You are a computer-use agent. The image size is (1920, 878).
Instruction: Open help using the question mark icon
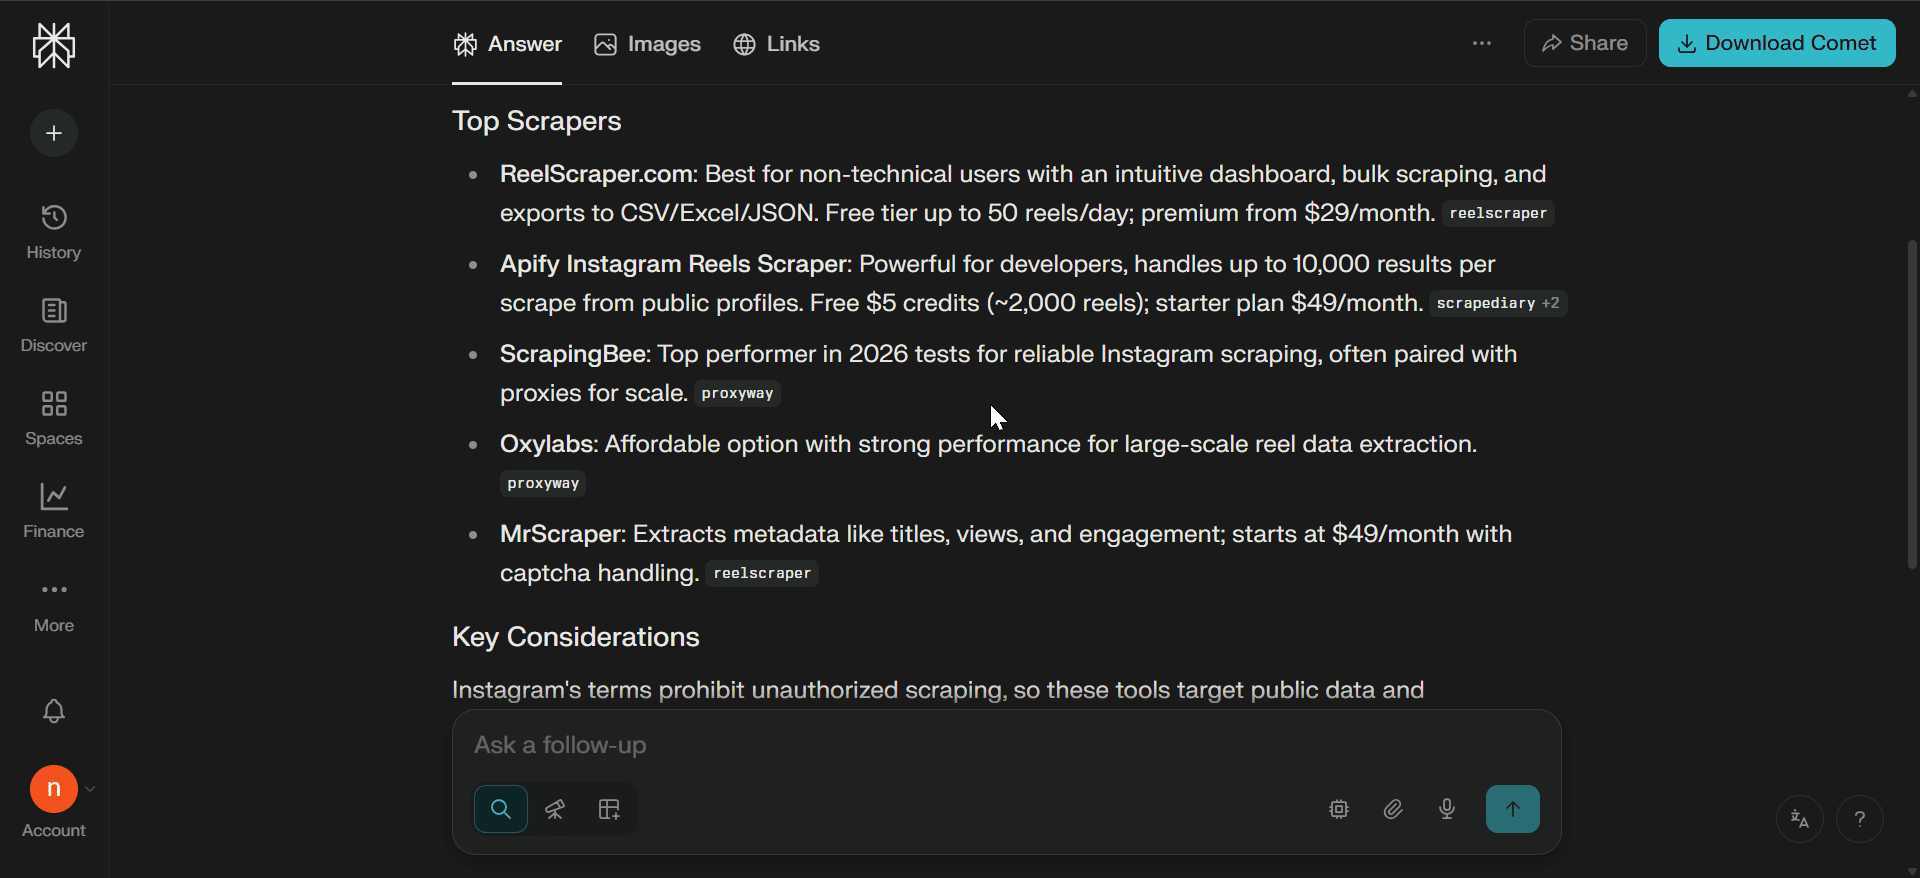point(1861,819)
